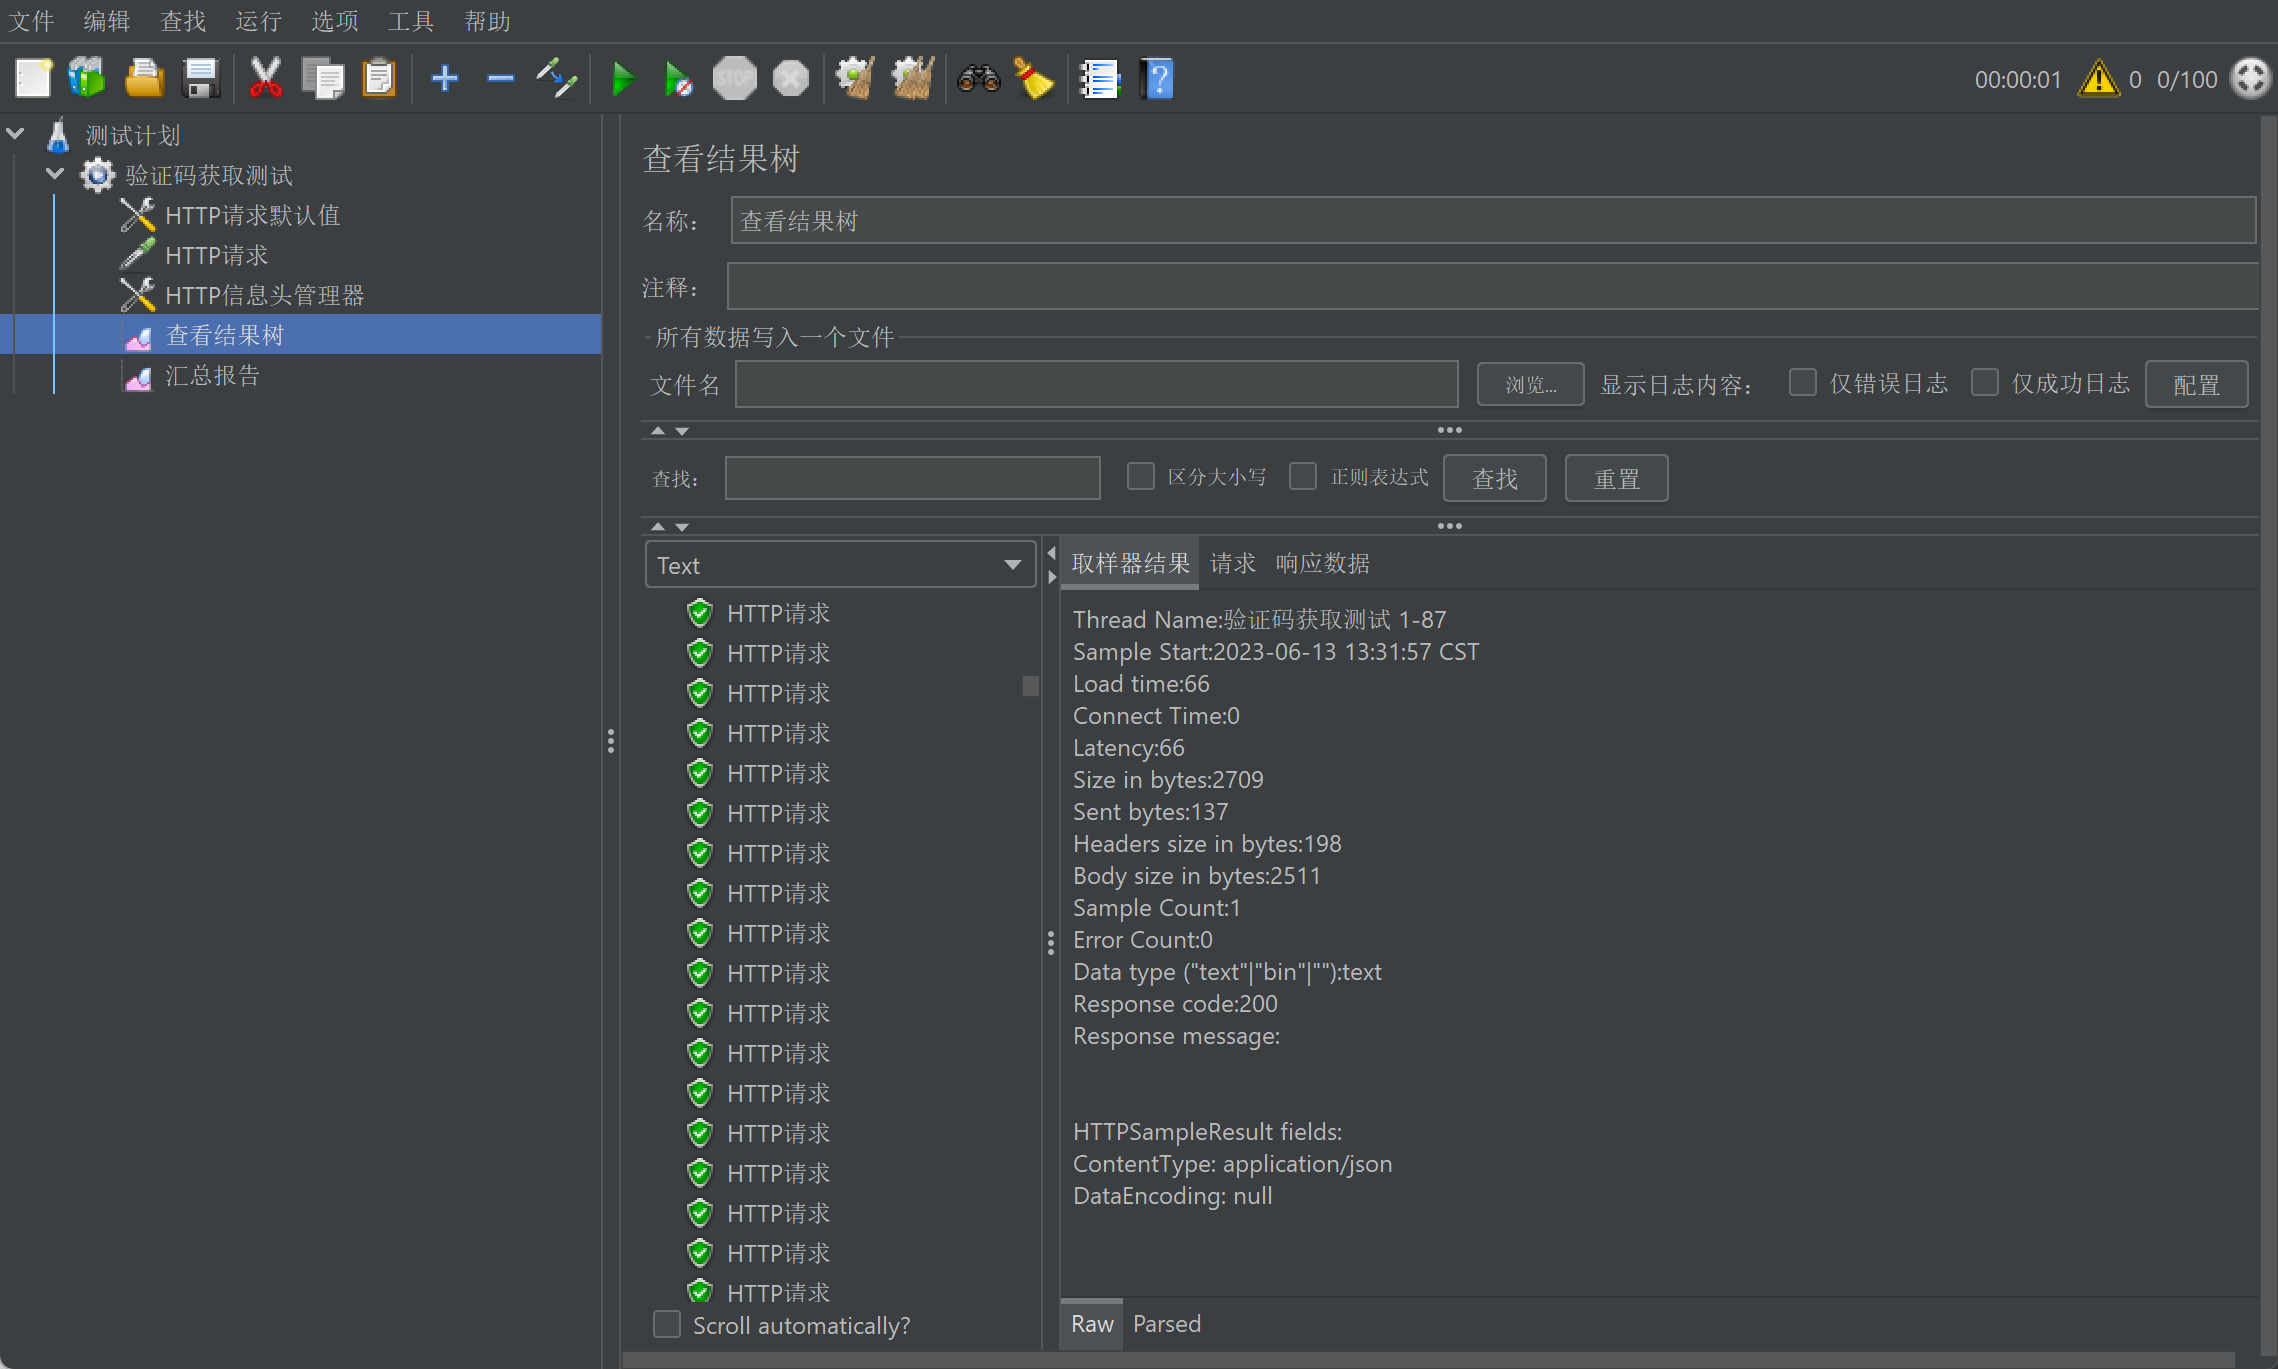Click the 浏览... button
Screen dimensions: 2278x1369
tap(1530, 384)
